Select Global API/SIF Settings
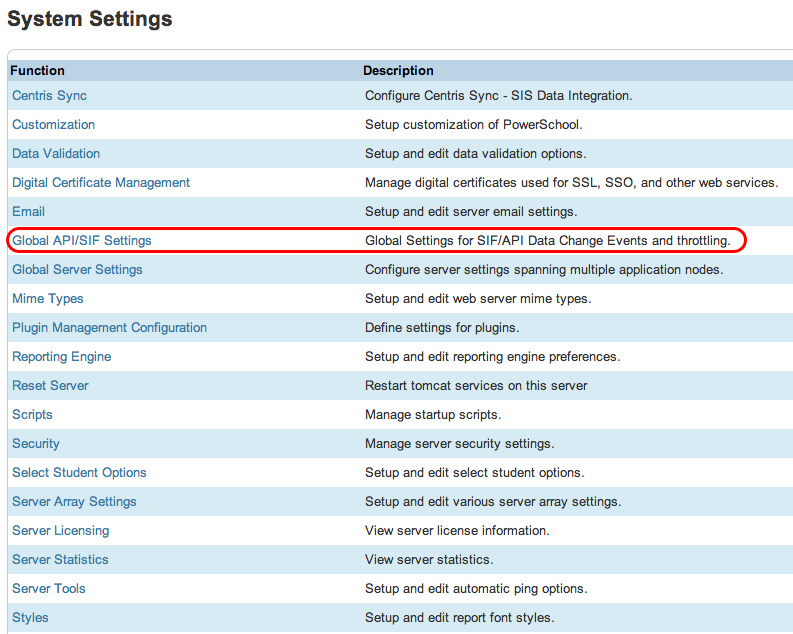The image size is (793, 634). point(82,241)
